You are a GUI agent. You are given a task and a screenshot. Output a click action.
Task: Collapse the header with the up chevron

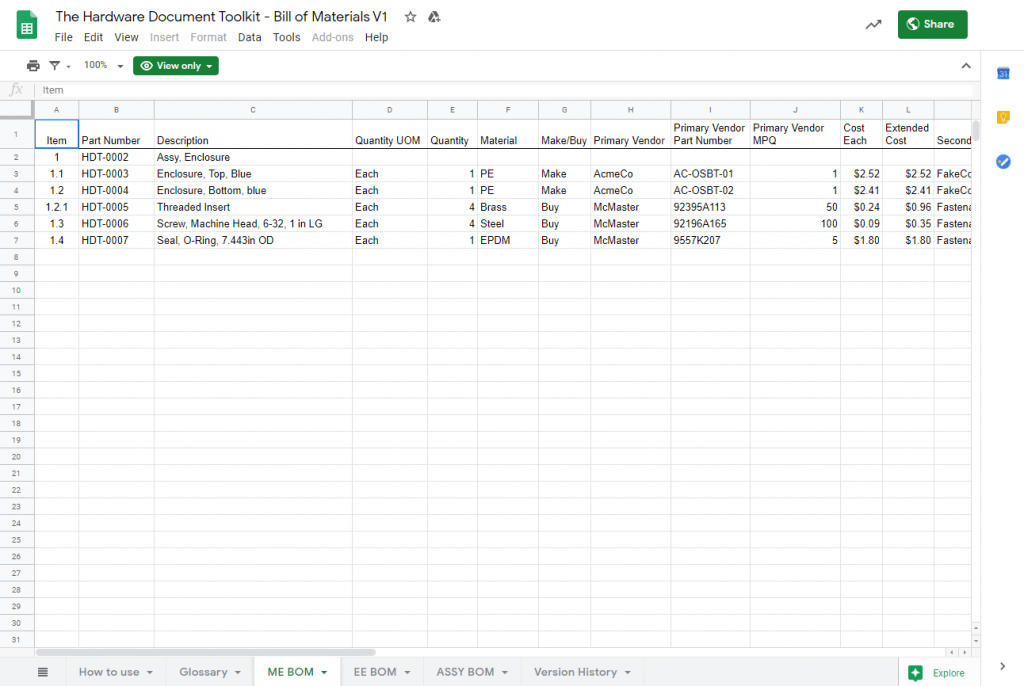[x=965, y=66]
